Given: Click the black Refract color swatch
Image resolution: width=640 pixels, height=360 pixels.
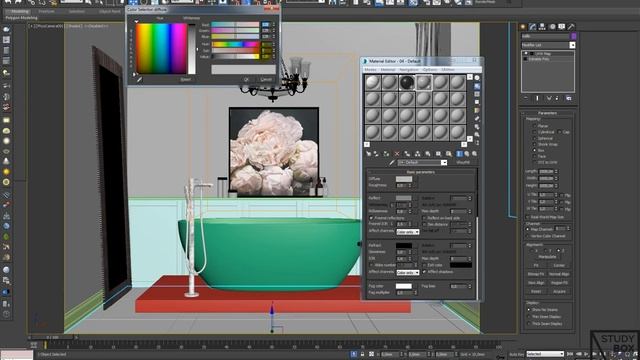Looking at the screenshot, I should pos(404,246).
